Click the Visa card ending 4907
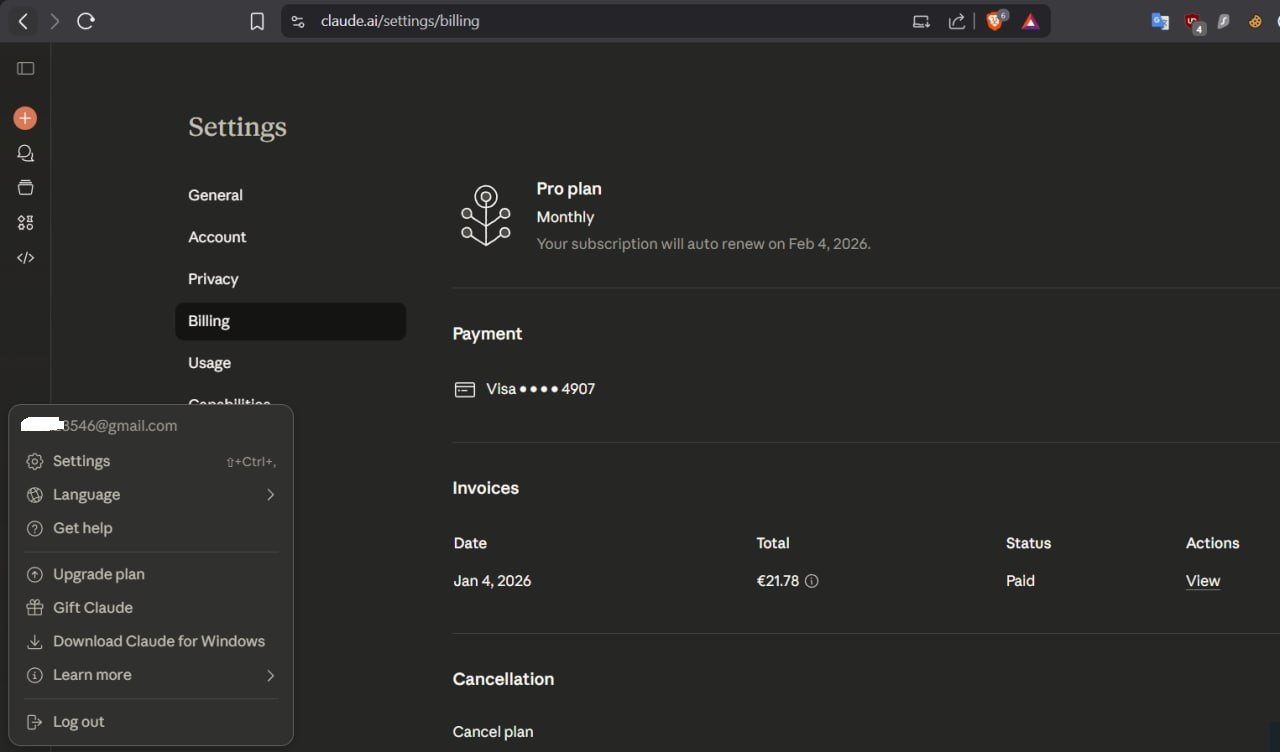This screenshot has width=1280, height=752. (540, 389)
